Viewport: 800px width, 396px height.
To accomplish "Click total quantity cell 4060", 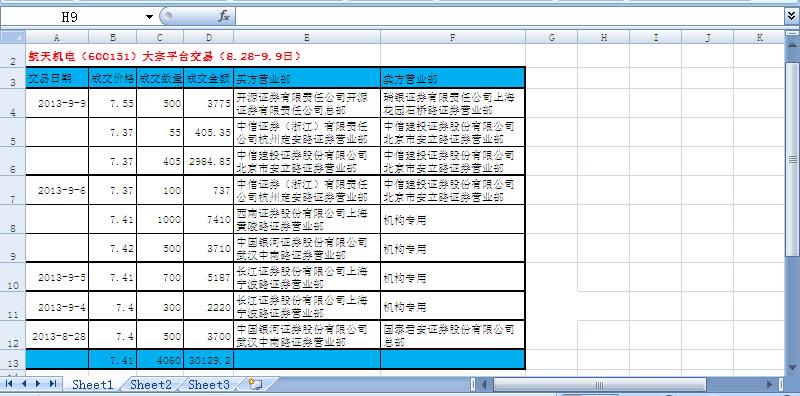I will tap(160, 360).
